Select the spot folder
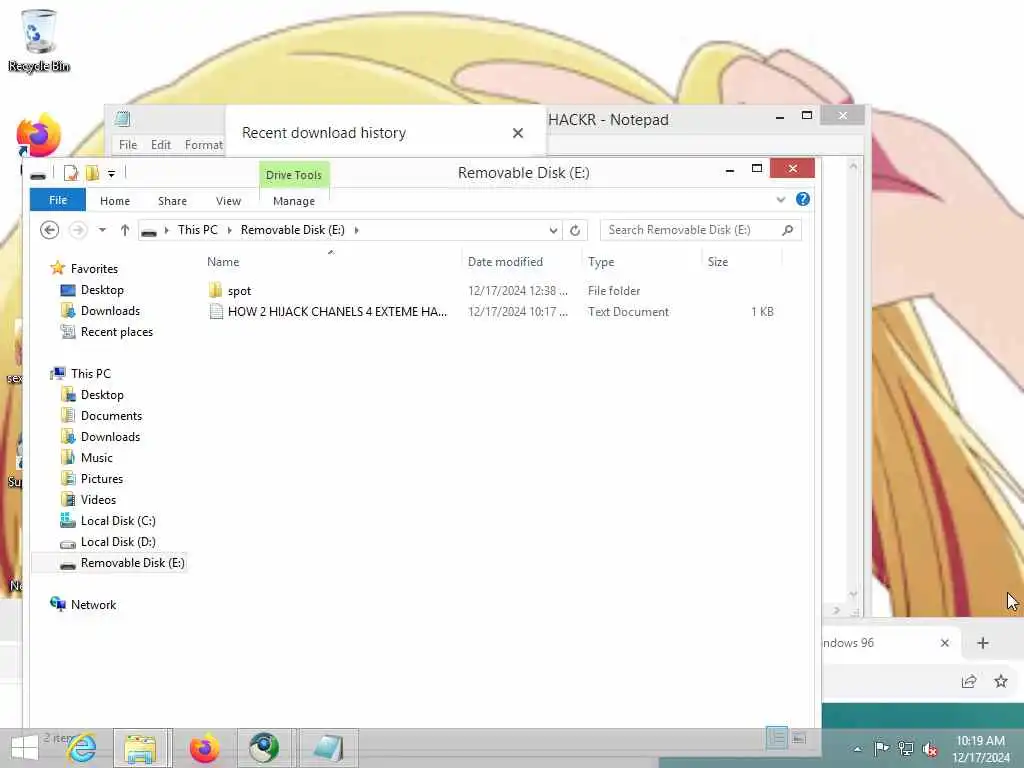This screenshot has width=1024, height=768. tap(239, 291)
